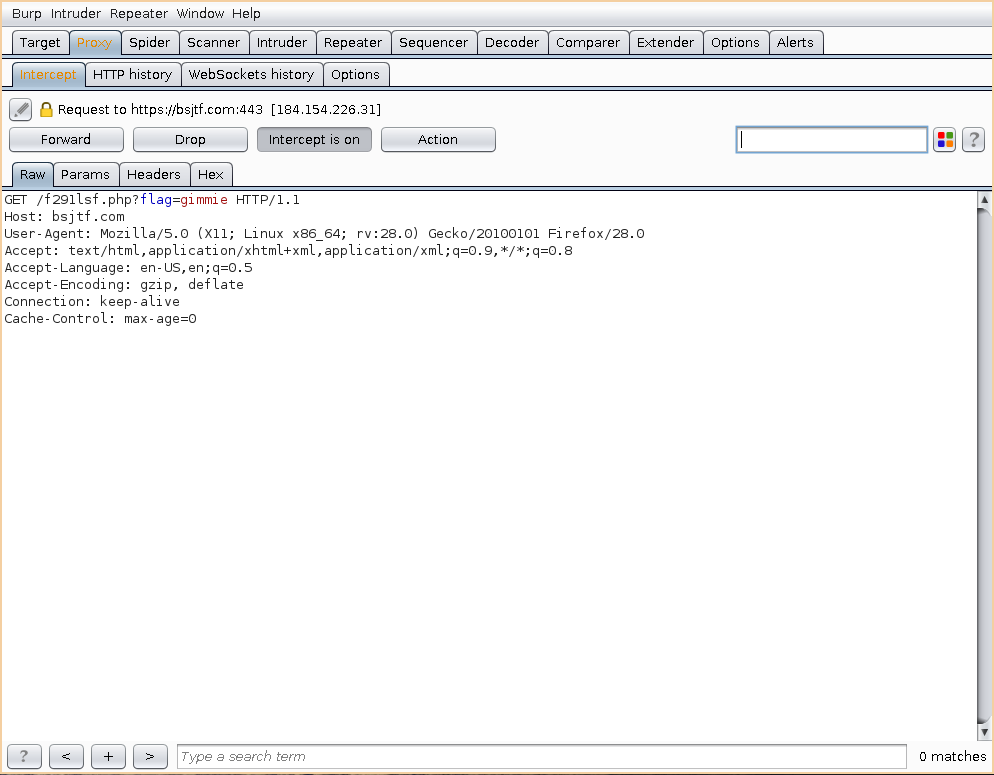Click the request editor scrollbar down arrow
Screen dimensions: 994x775
(984, 732)
